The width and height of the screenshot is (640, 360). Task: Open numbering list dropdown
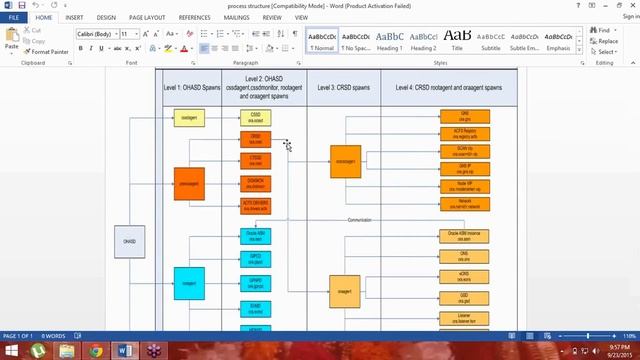click(227, 34)
